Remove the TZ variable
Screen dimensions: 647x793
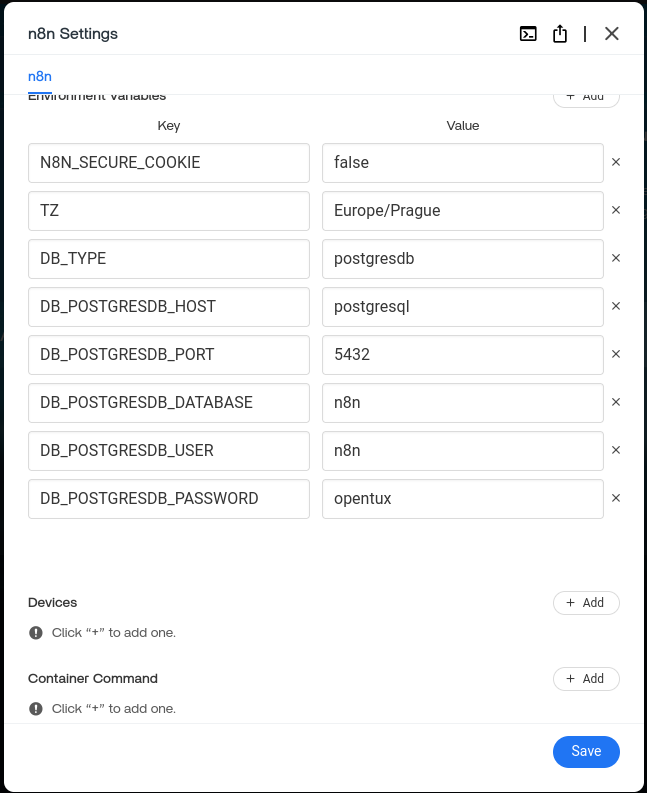(616, 210)
